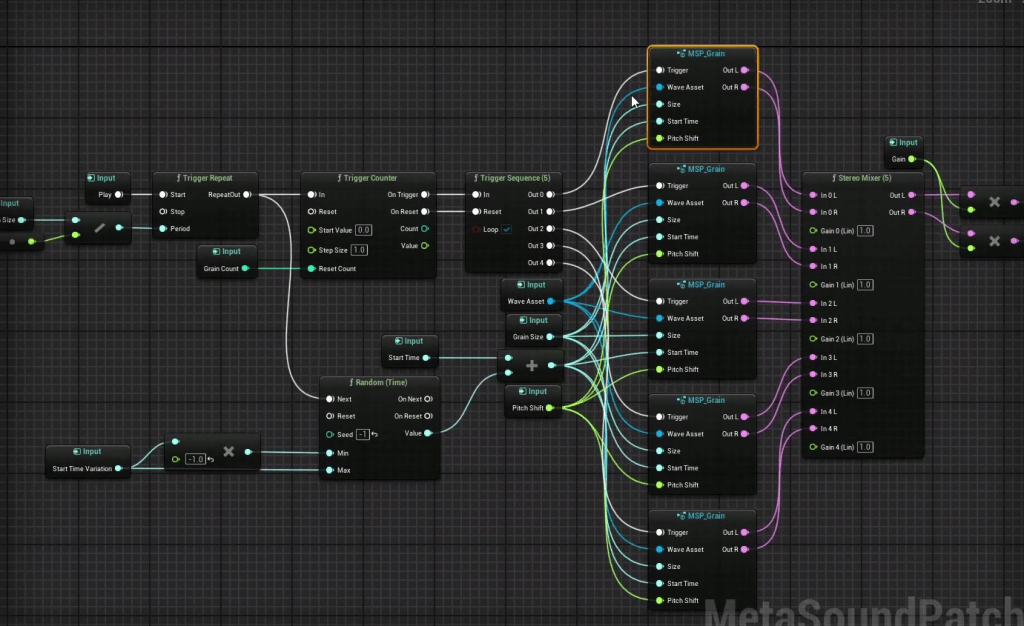Click the Play input node's output pin

coord(118,195)
